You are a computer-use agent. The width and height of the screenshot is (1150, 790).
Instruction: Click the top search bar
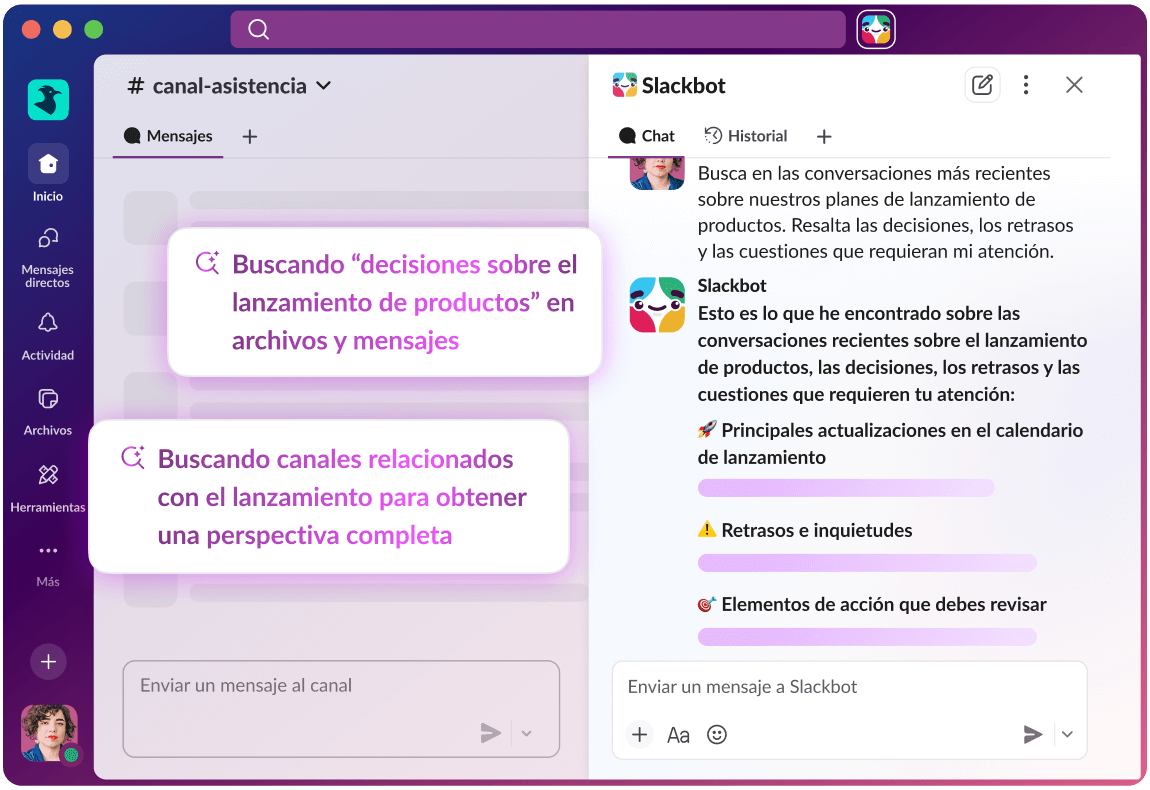pyautogui.click(x=538, y=29)
